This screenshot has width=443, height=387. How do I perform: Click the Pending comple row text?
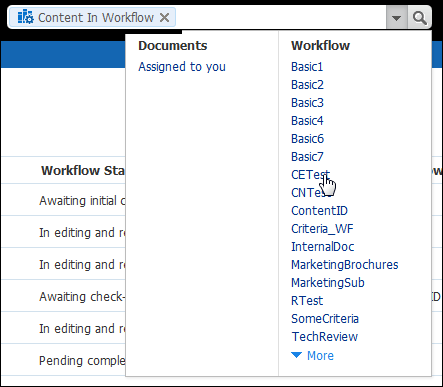[82, 361]
